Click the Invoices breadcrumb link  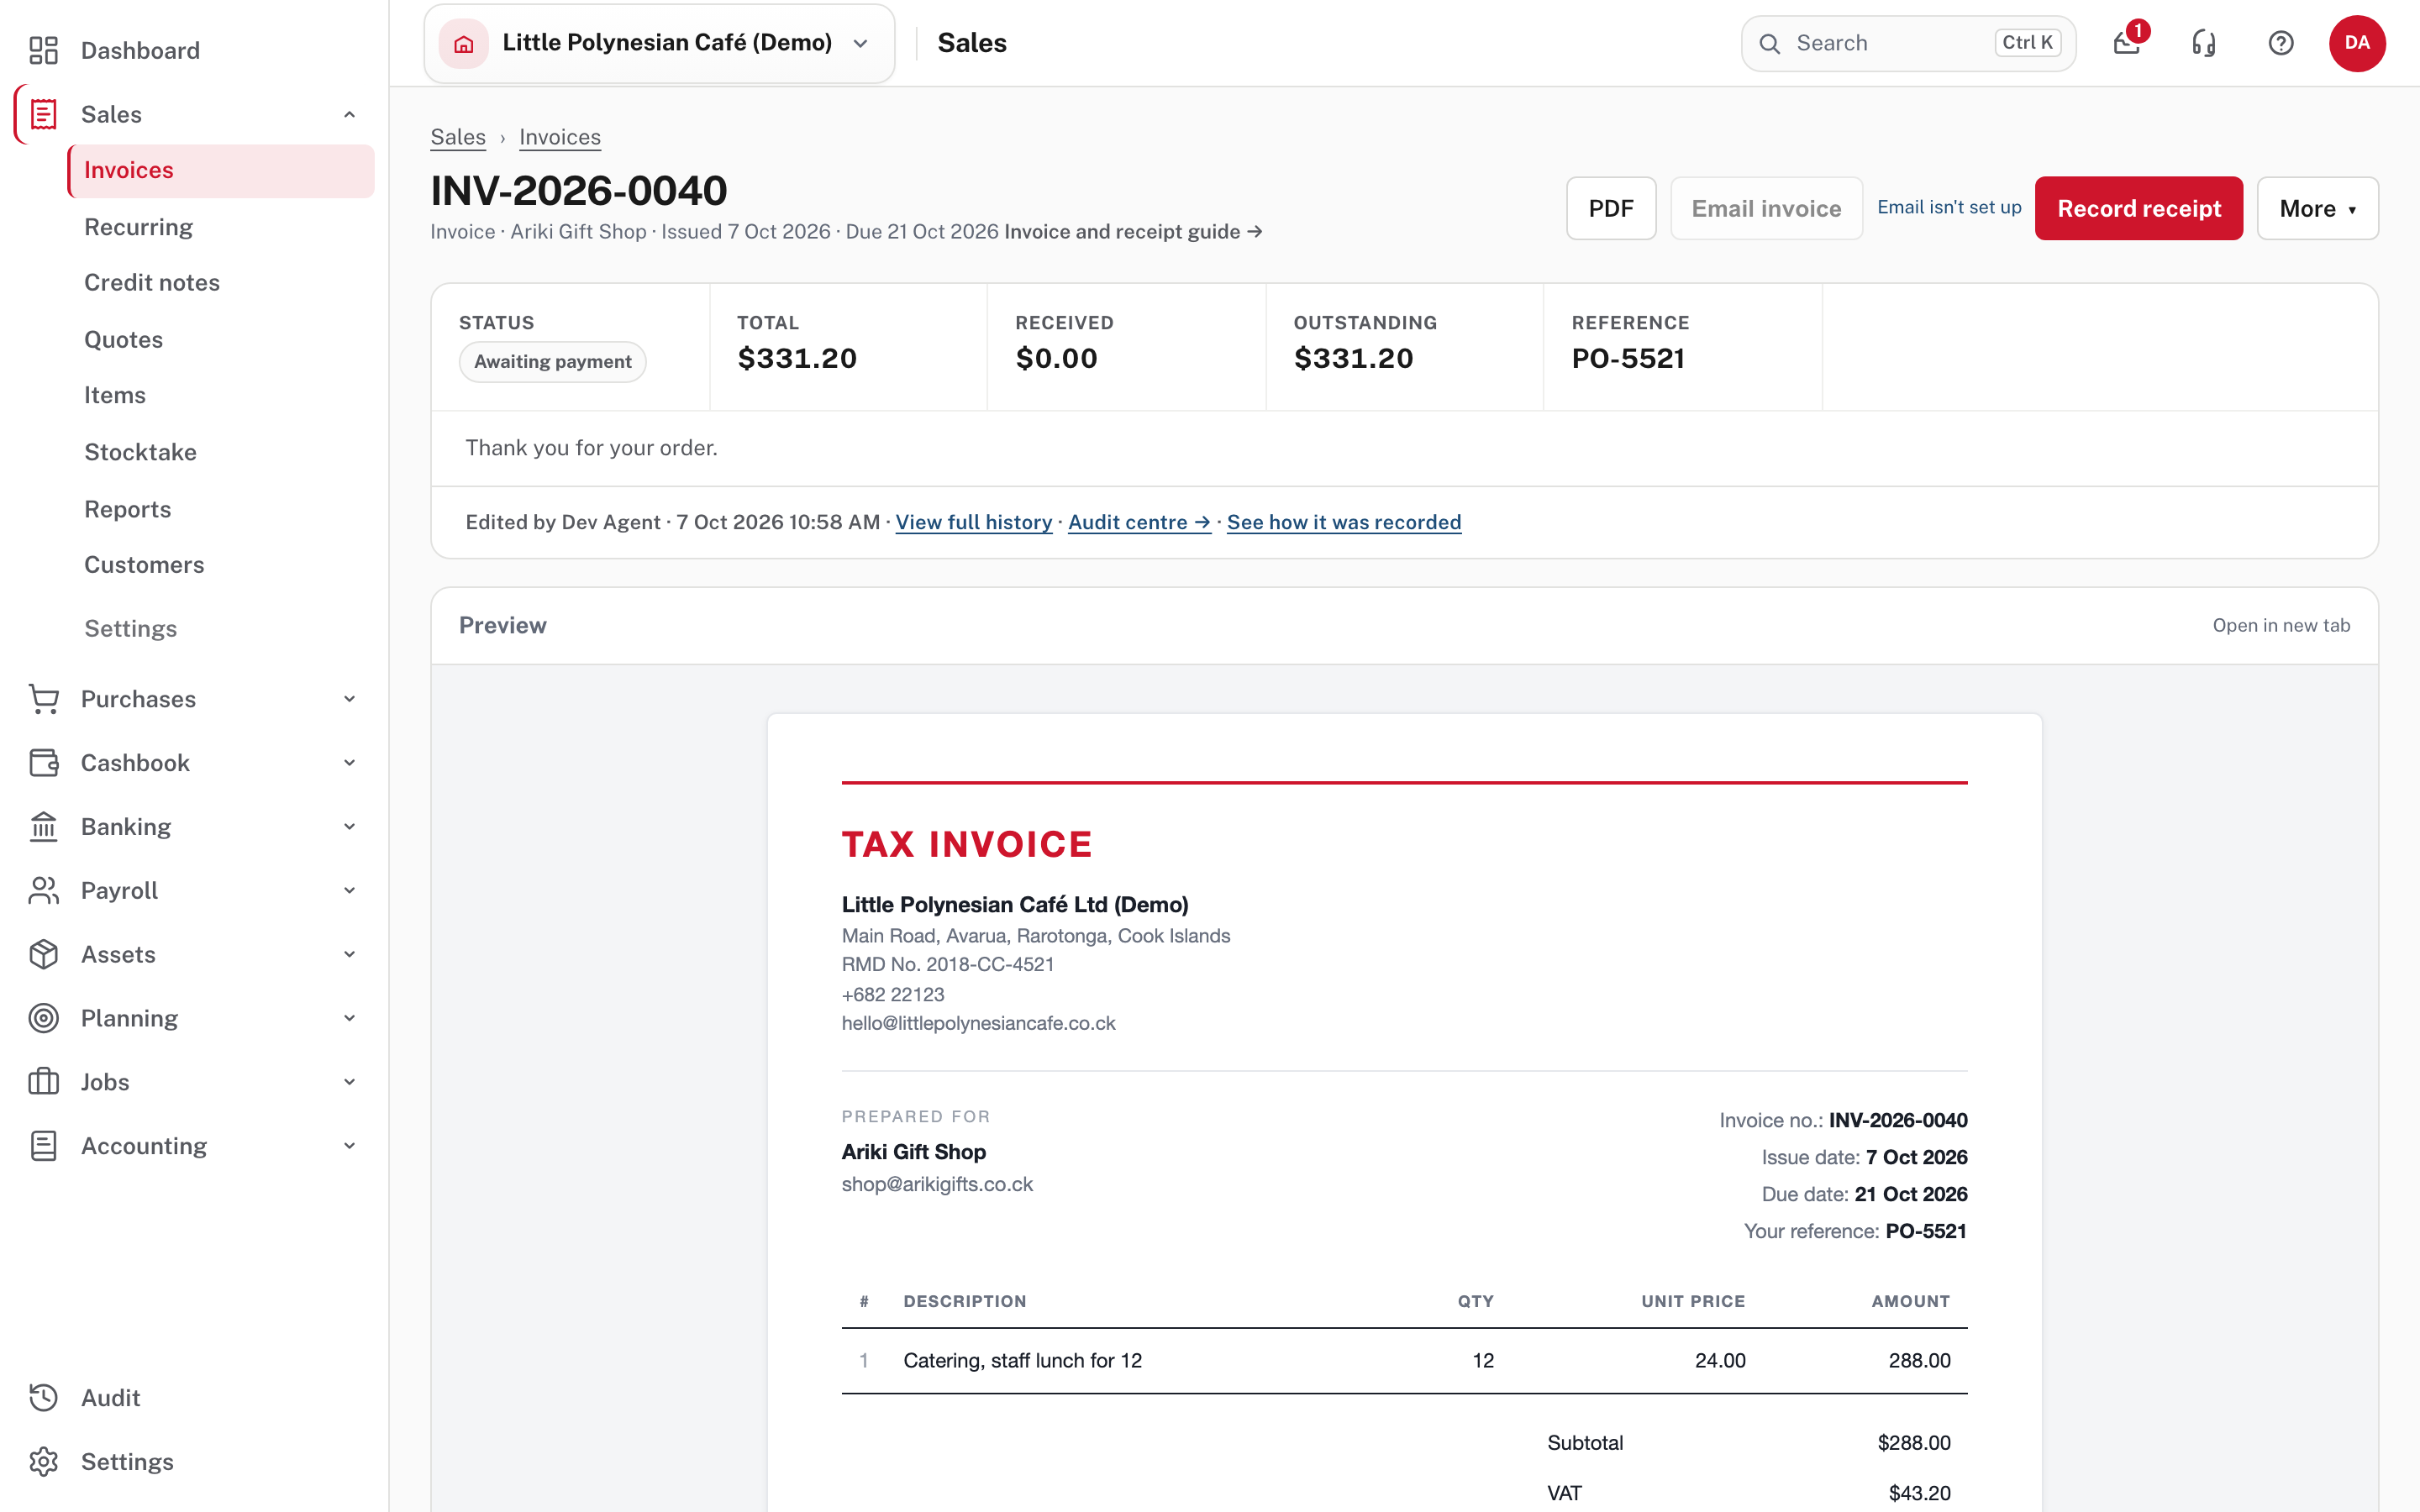560,137
